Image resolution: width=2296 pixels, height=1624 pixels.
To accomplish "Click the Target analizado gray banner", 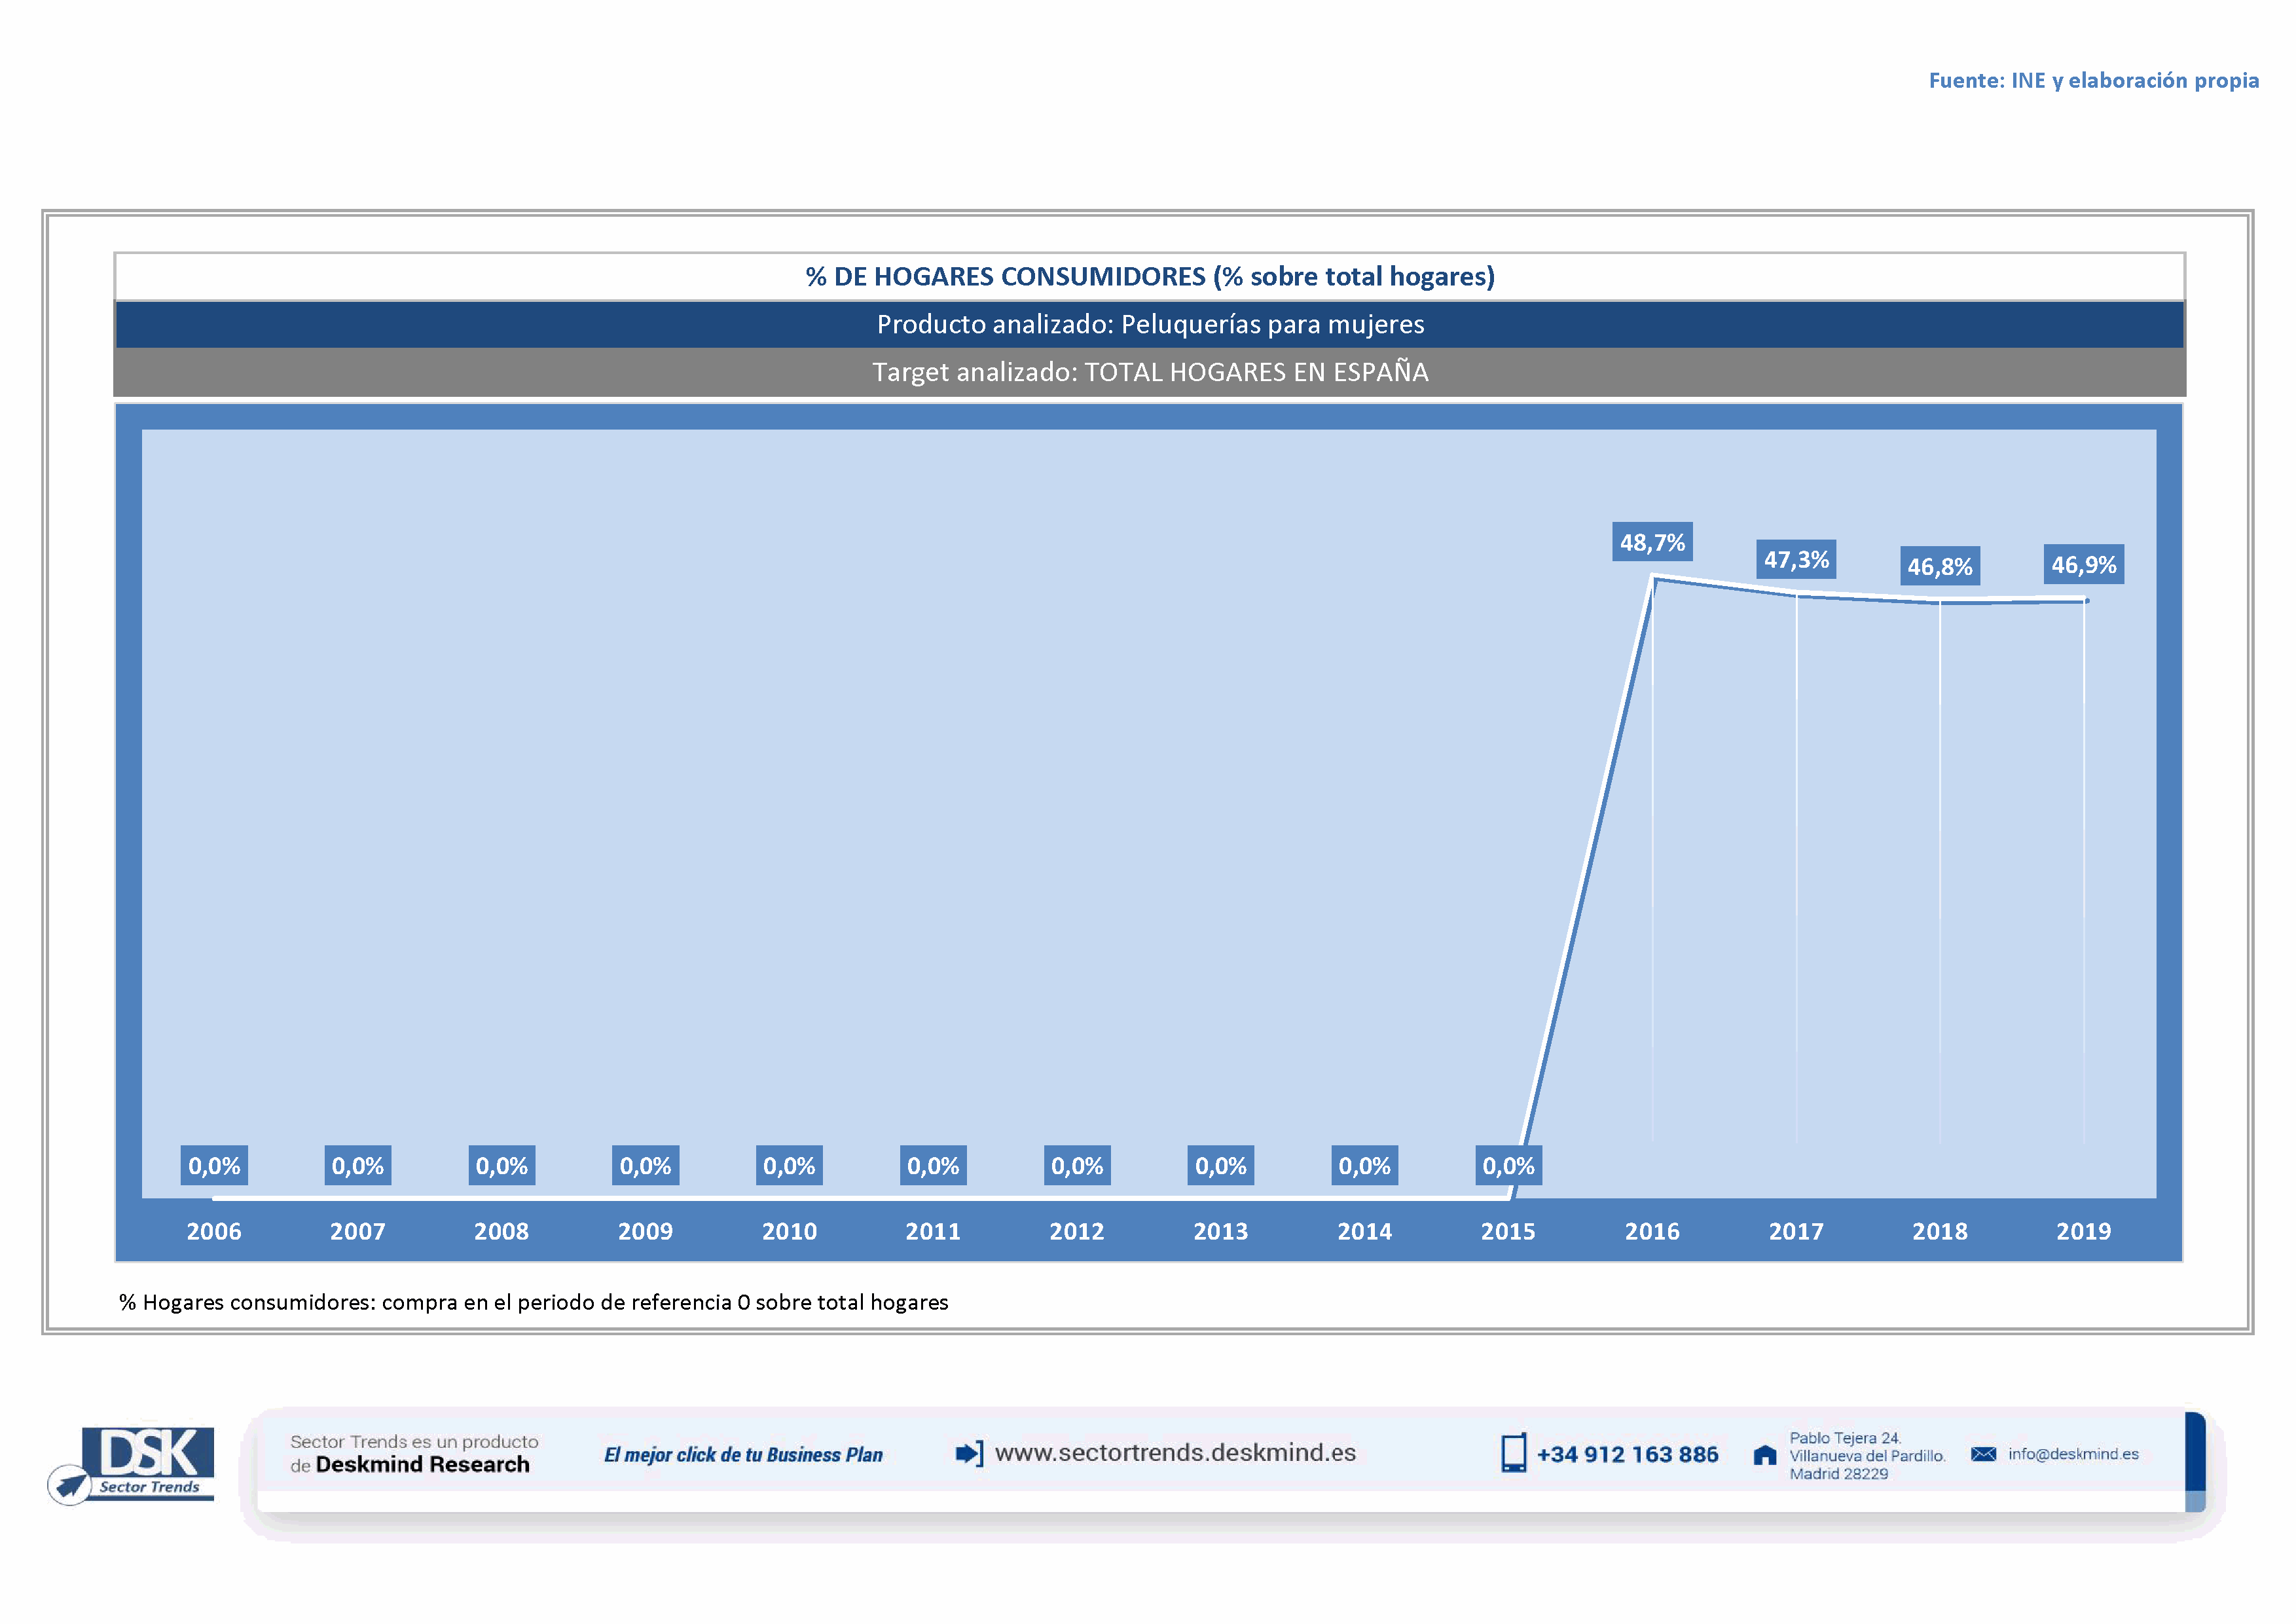I will 1149,372.
